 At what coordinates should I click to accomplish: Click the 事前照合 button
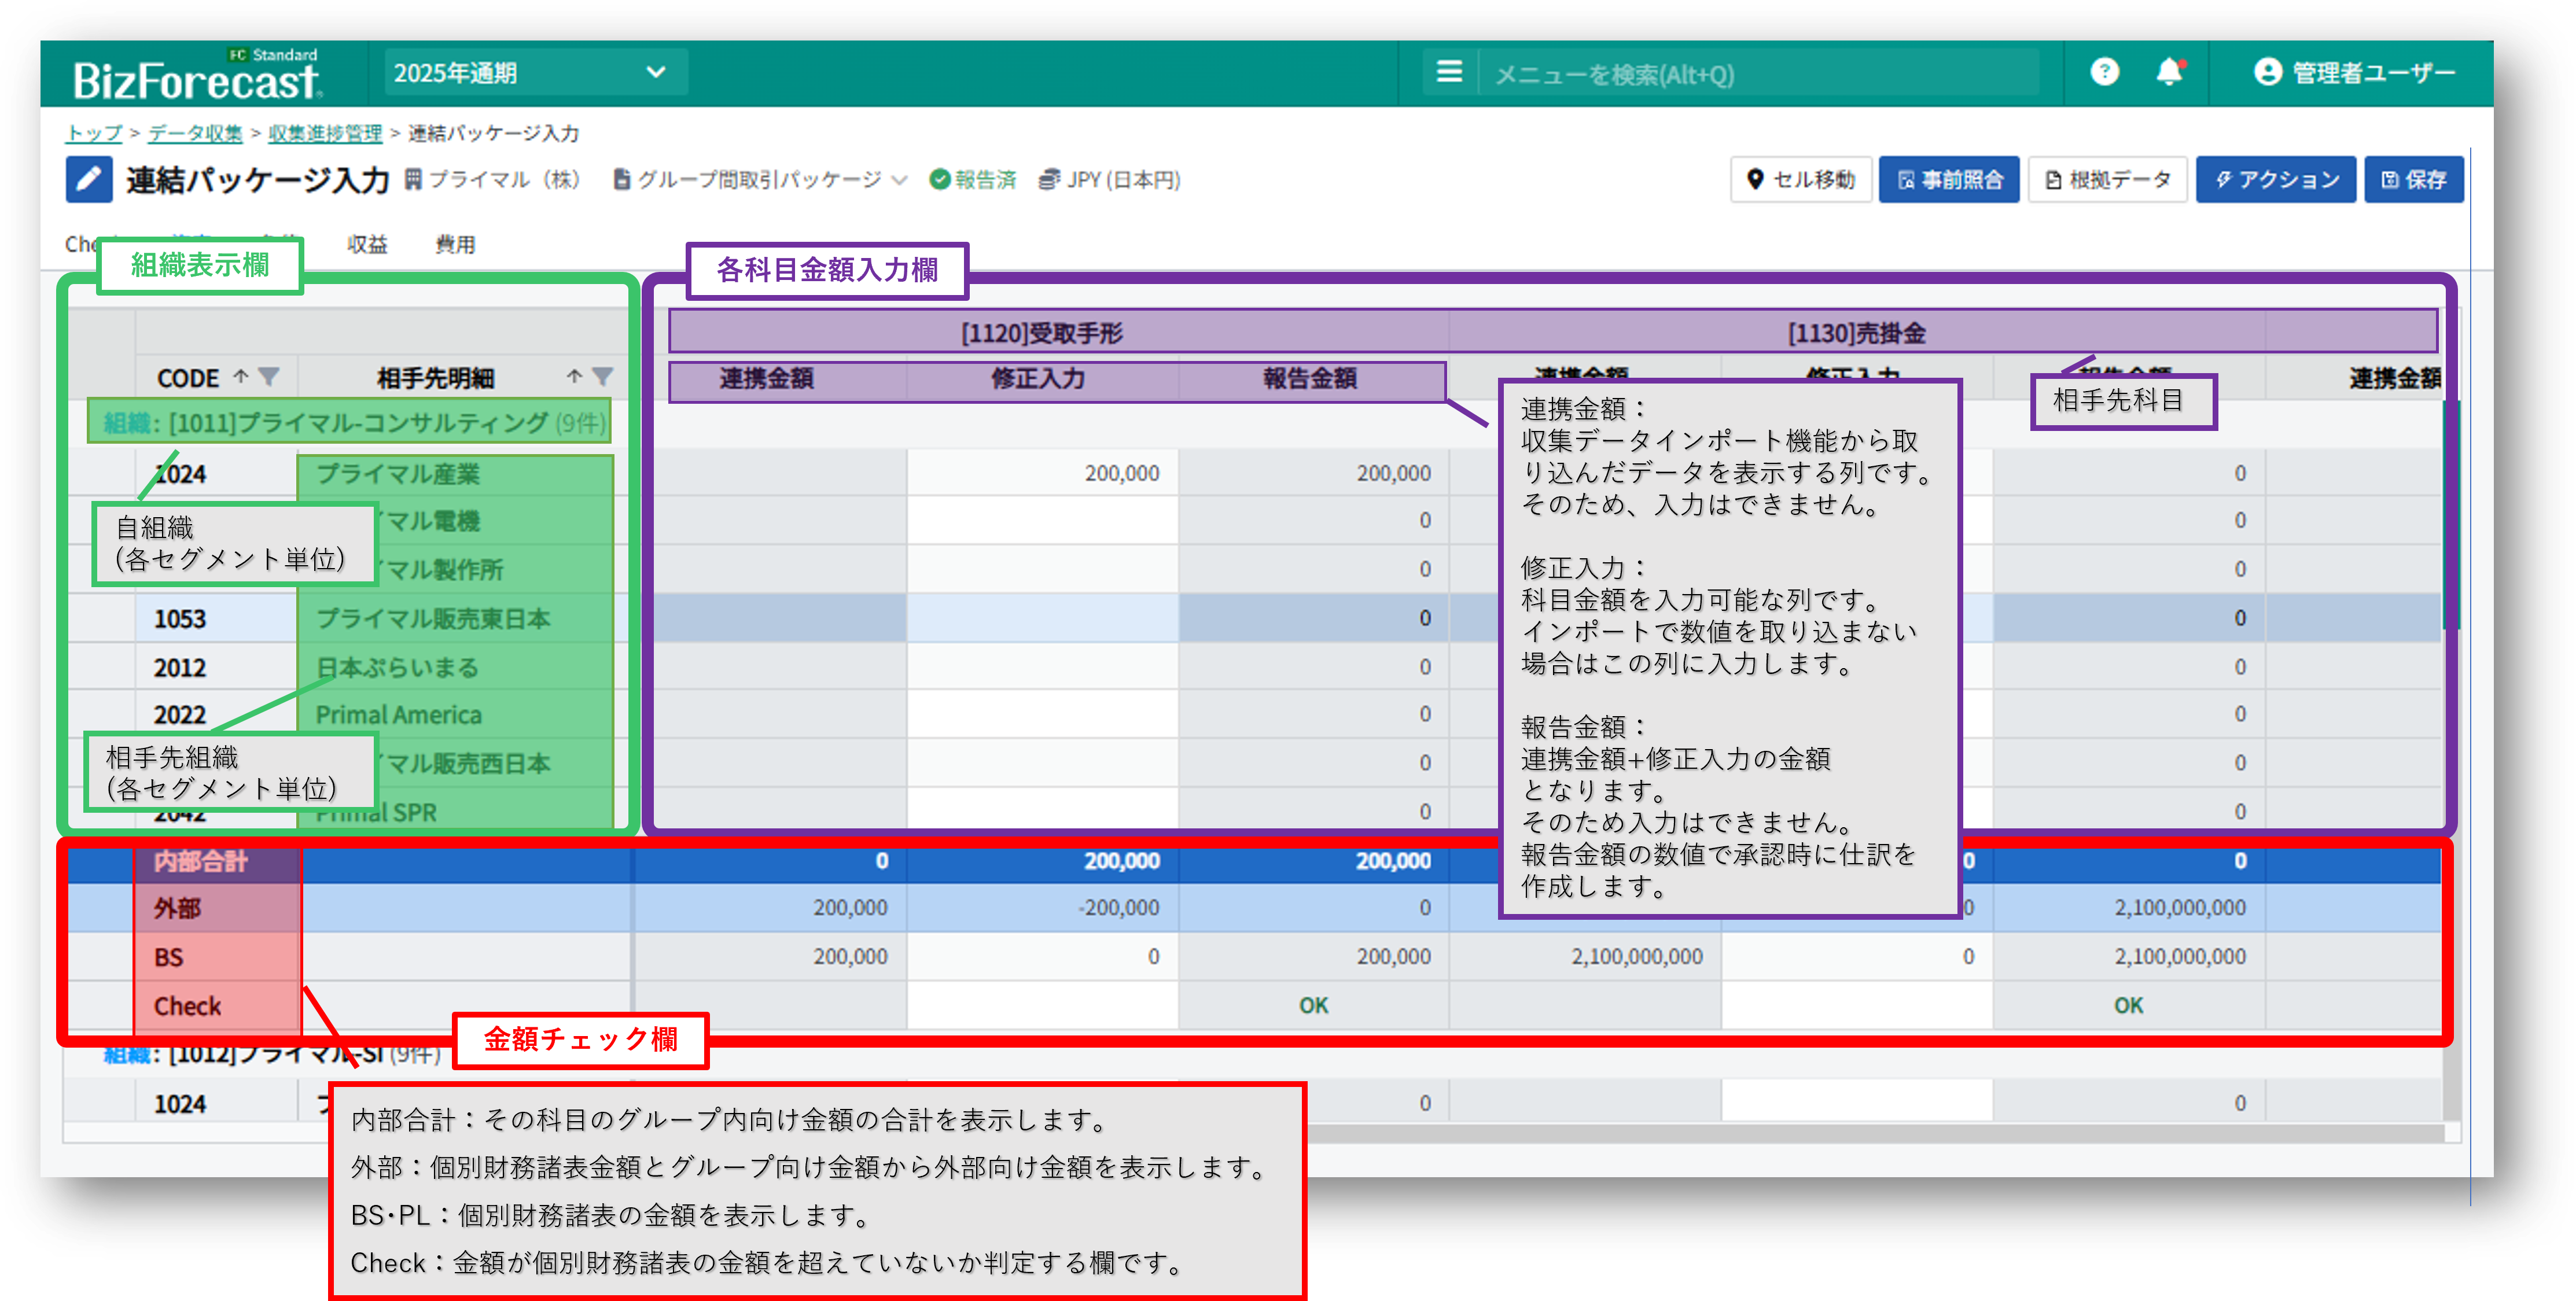tap(1949, 180)
